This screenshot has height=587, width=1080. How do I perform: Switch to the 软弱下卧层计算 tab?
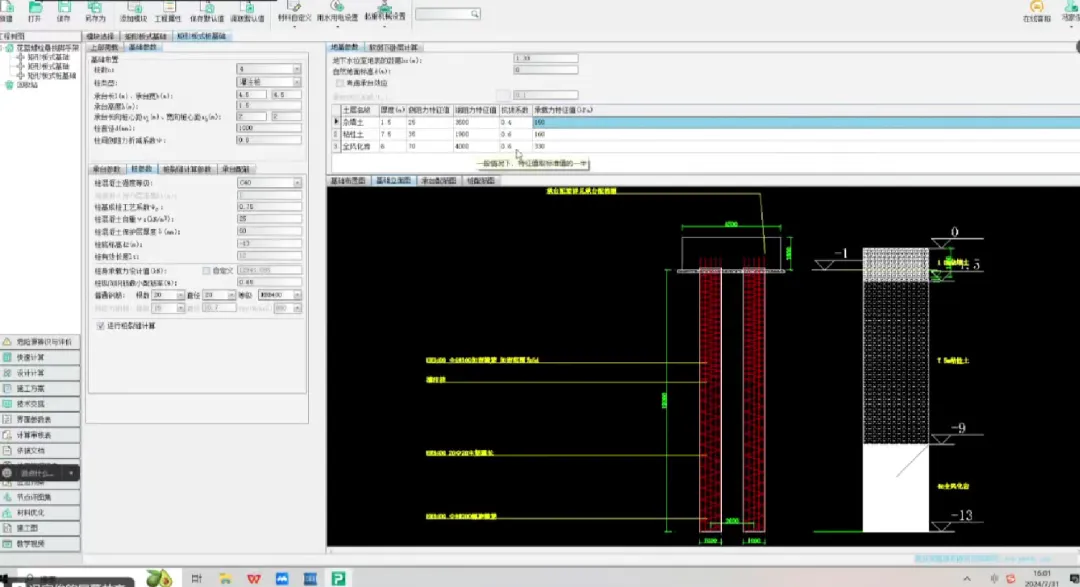393,47
